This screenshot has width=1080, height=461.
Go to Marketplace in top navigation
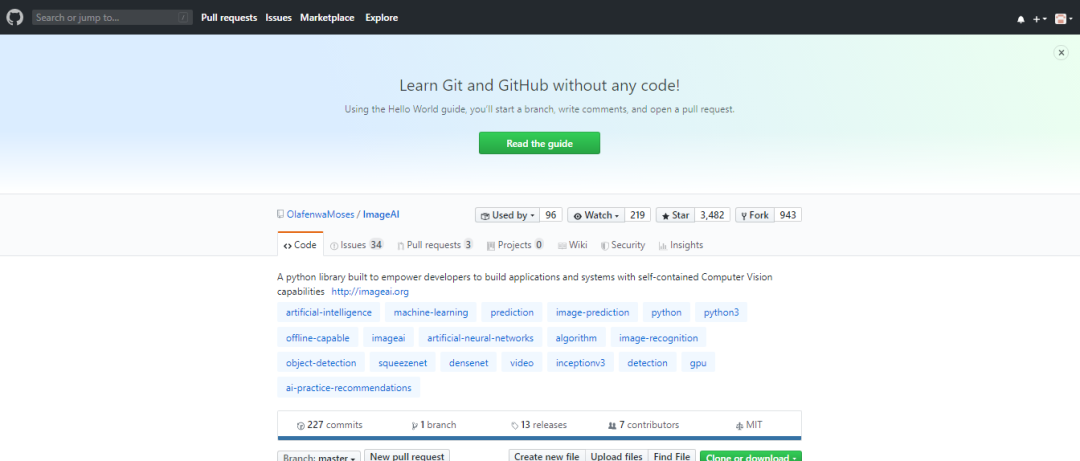click(327, 18)
